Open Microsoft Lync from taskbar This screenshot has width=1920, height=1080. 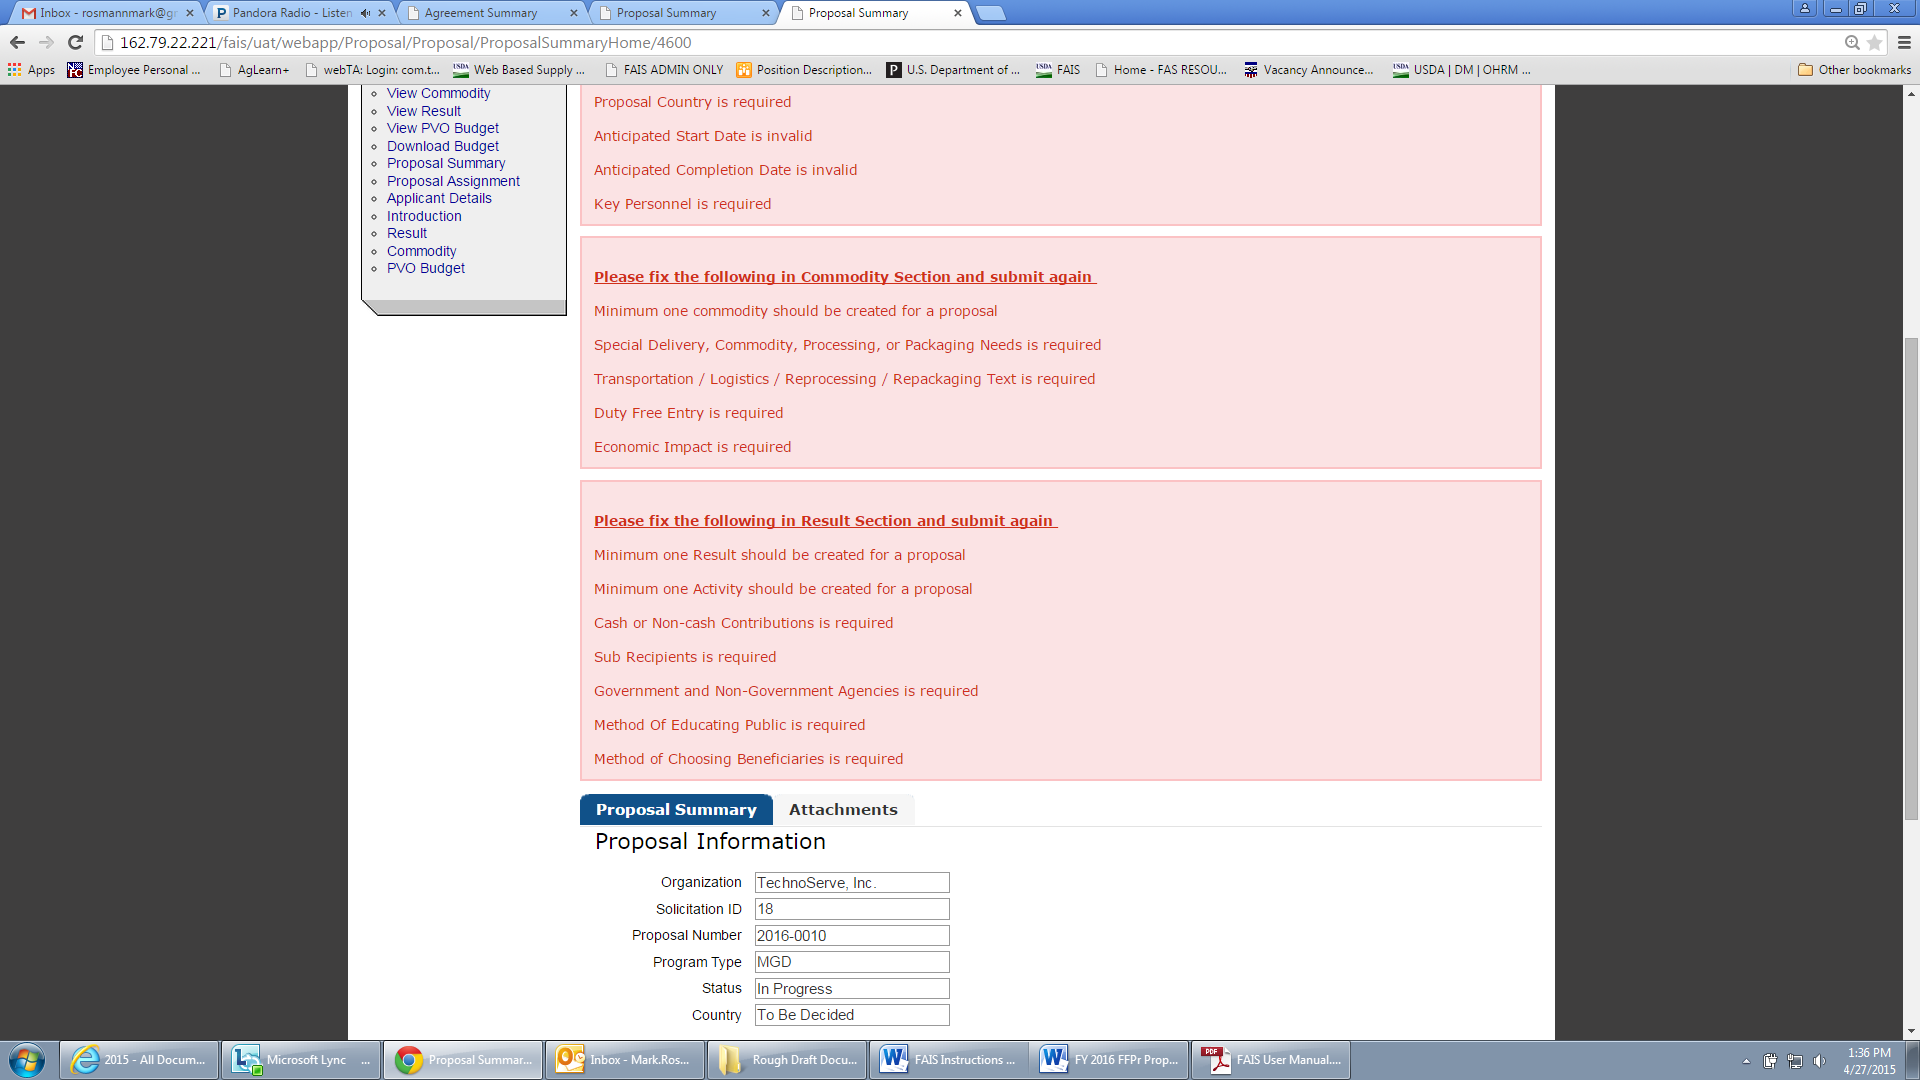pos(300,1060)
